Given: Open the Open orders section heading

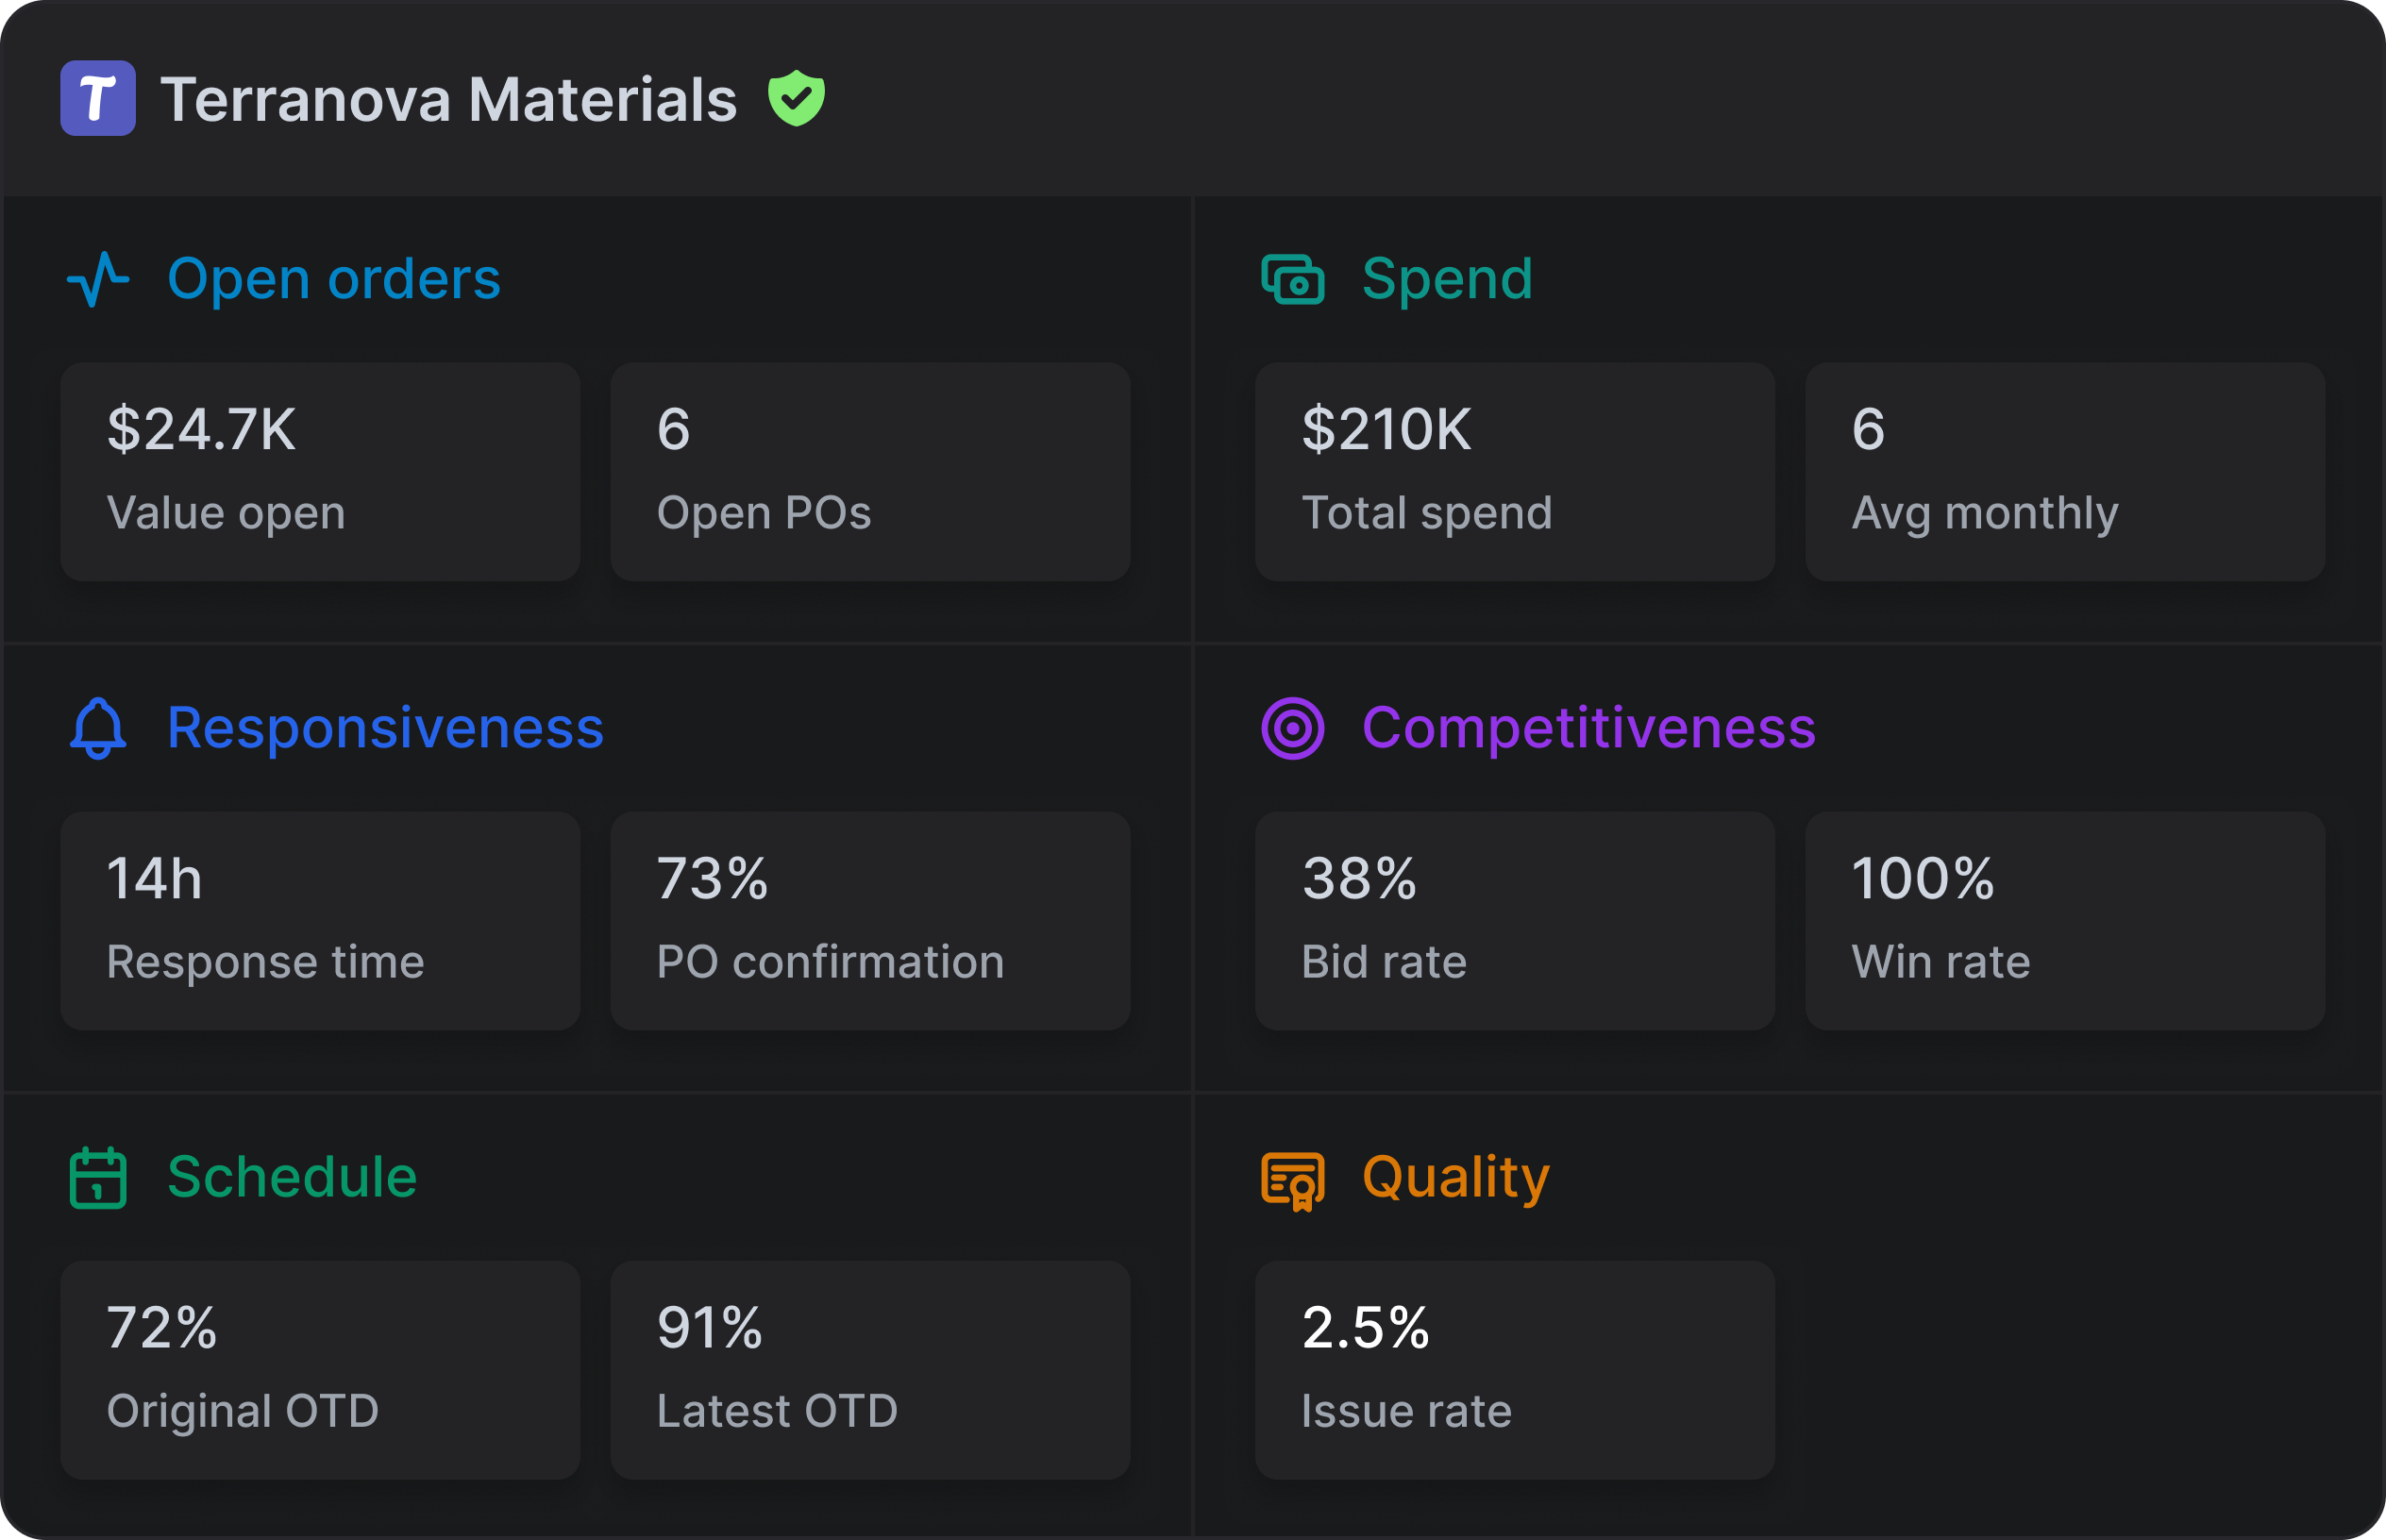Looking at the screenshot, I should coord(333,279).
